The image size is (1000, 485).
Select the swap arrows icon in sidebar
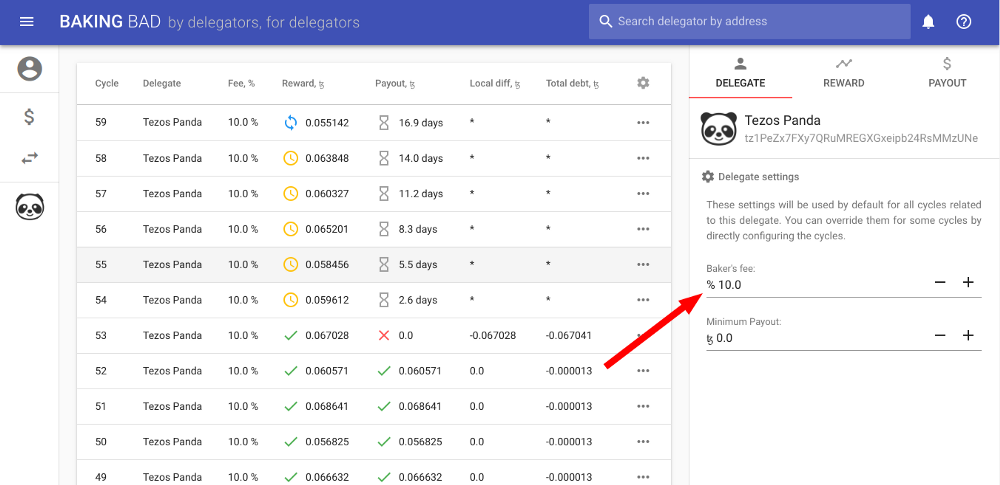click(29, 158)
